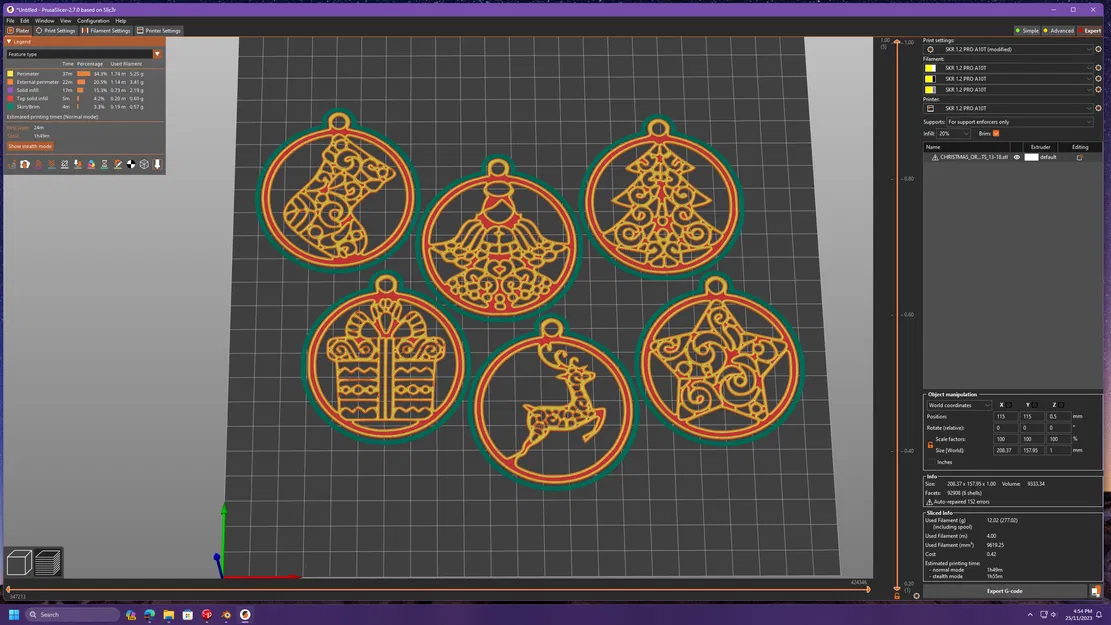Switch to Printer Settings tab

159,30
